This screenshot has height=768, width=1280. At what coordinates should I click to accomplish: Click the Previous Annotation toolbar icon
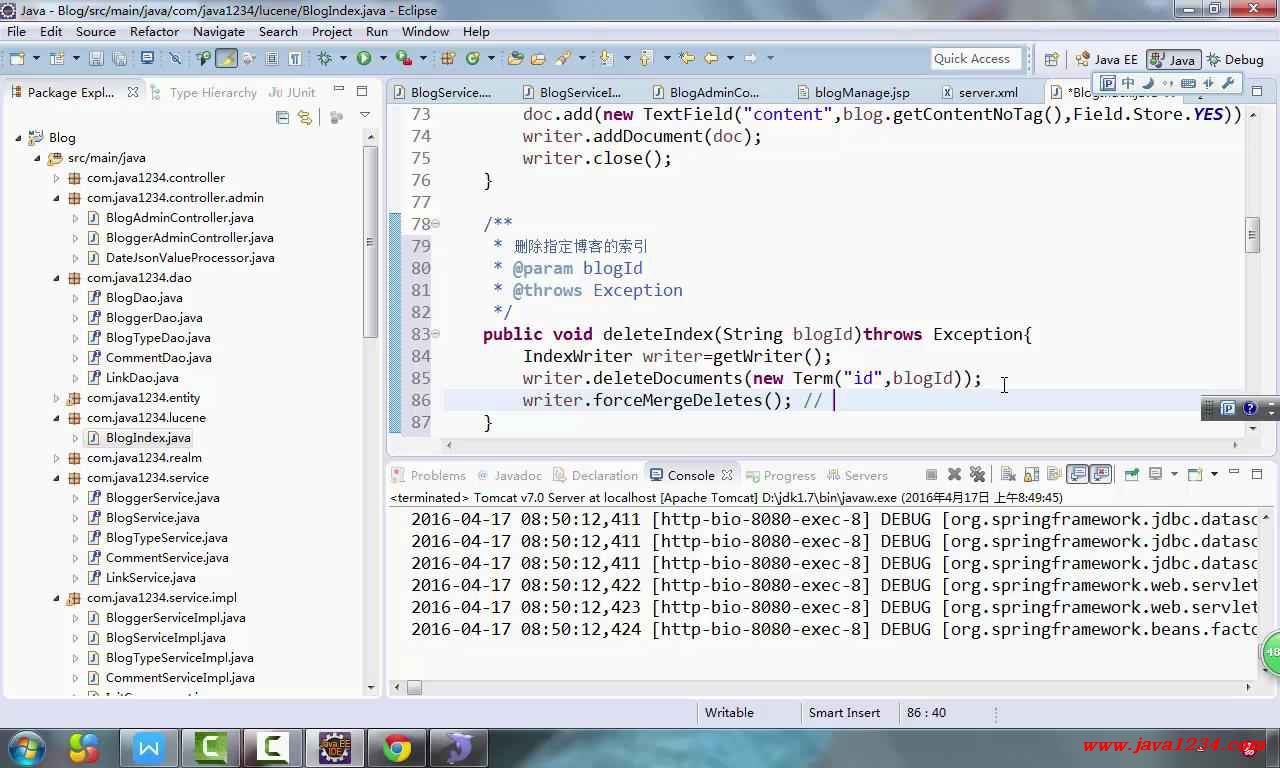(x=646, y=58)
